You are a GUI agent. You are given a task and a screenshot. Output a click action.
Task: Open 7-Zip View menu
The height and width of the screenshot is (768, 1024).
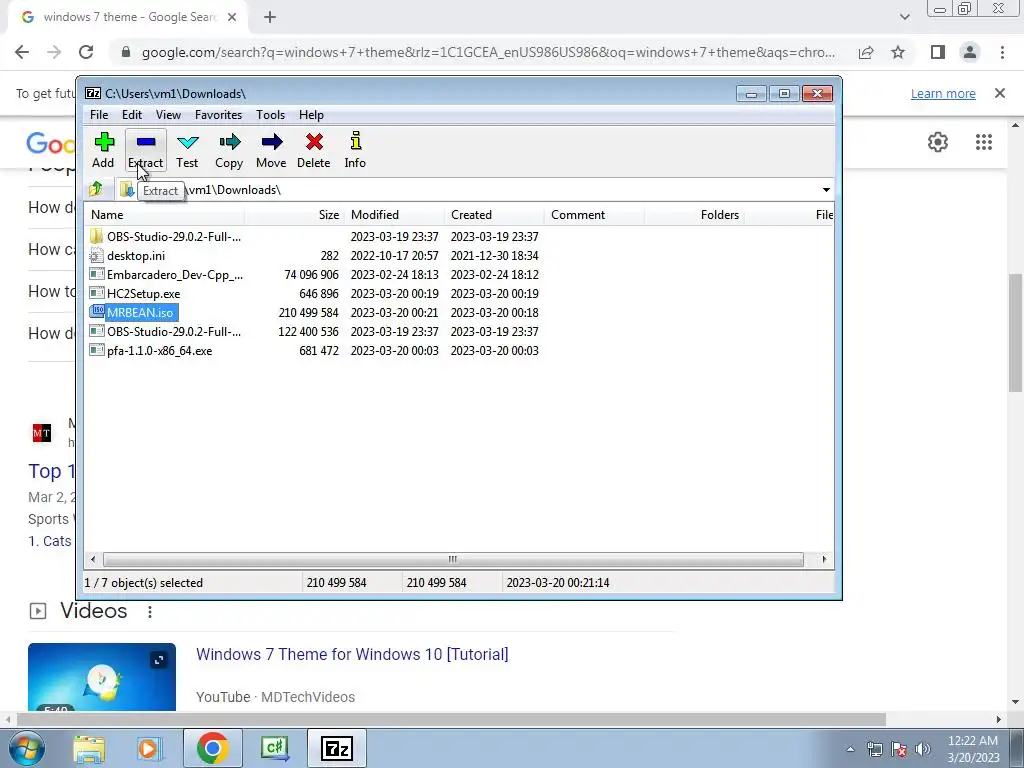tap(168, 115)
